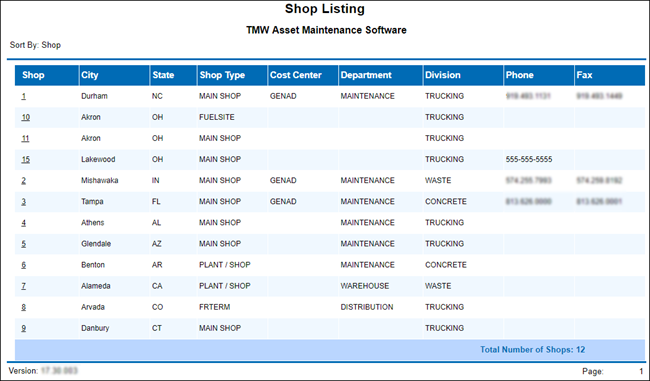Click the Shop Type column header
The height and width of the screenshot is (381, 650).
click(x=222, y=75)
